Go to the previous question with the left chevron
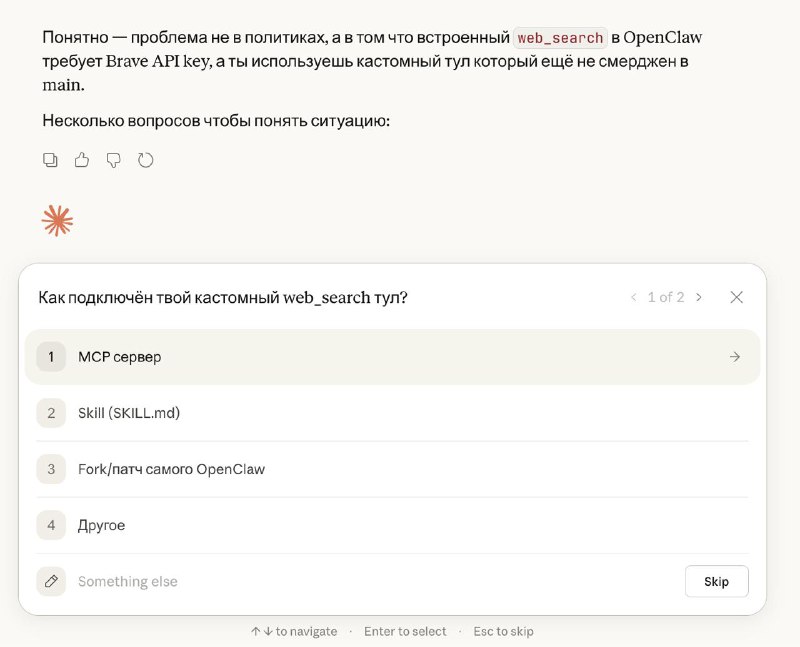The image size is (800, 647). [634, 297]
